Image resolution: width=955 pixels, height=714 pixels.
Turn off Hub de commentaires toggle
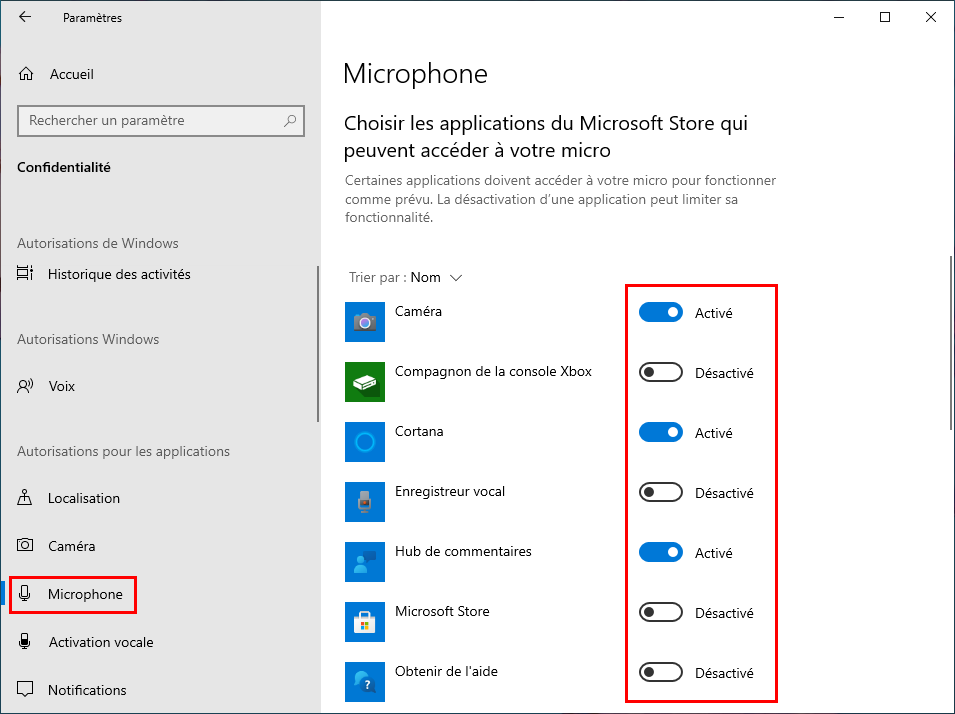661,553
